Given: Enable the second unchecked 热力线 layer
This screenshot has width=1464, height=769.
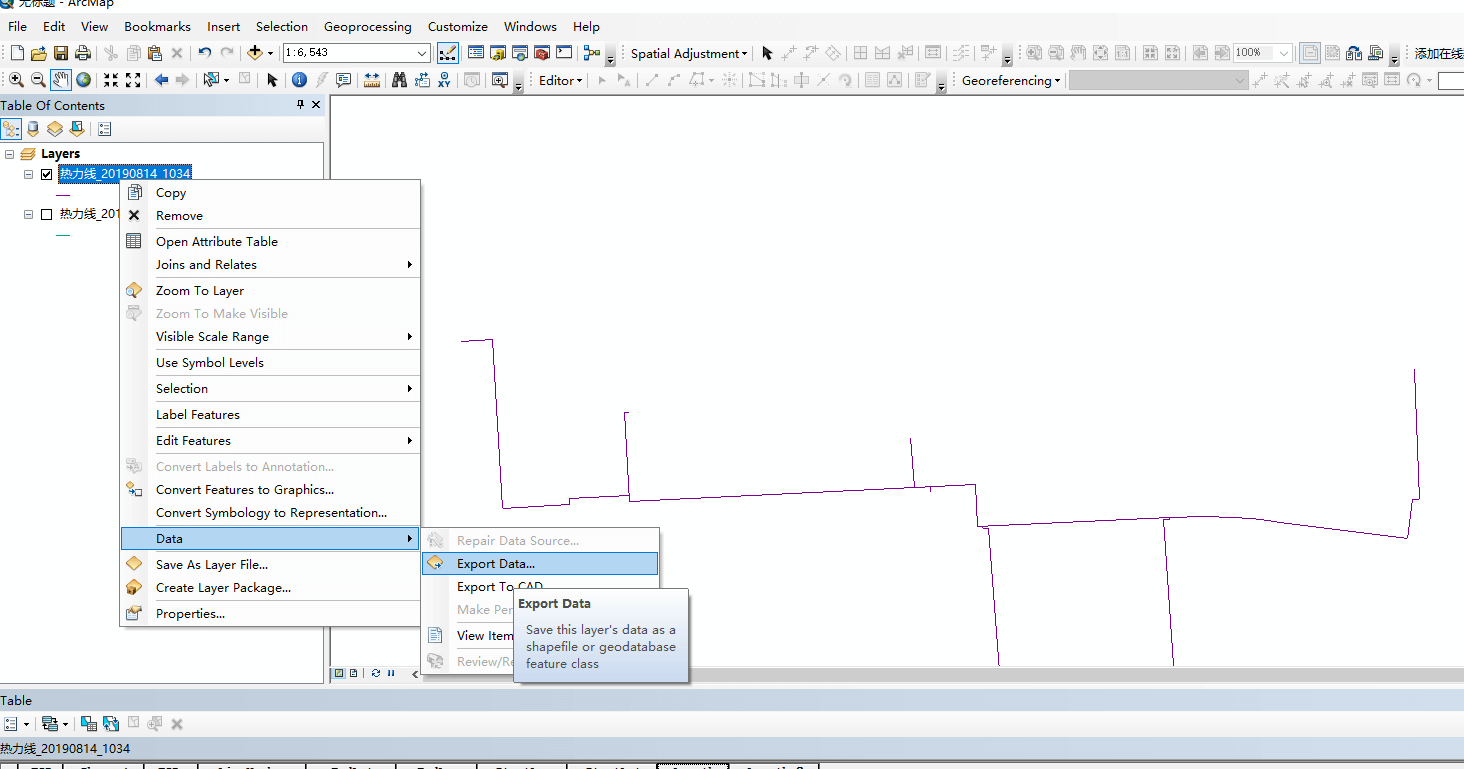Looking at the screenshot, I should (46, 214).
